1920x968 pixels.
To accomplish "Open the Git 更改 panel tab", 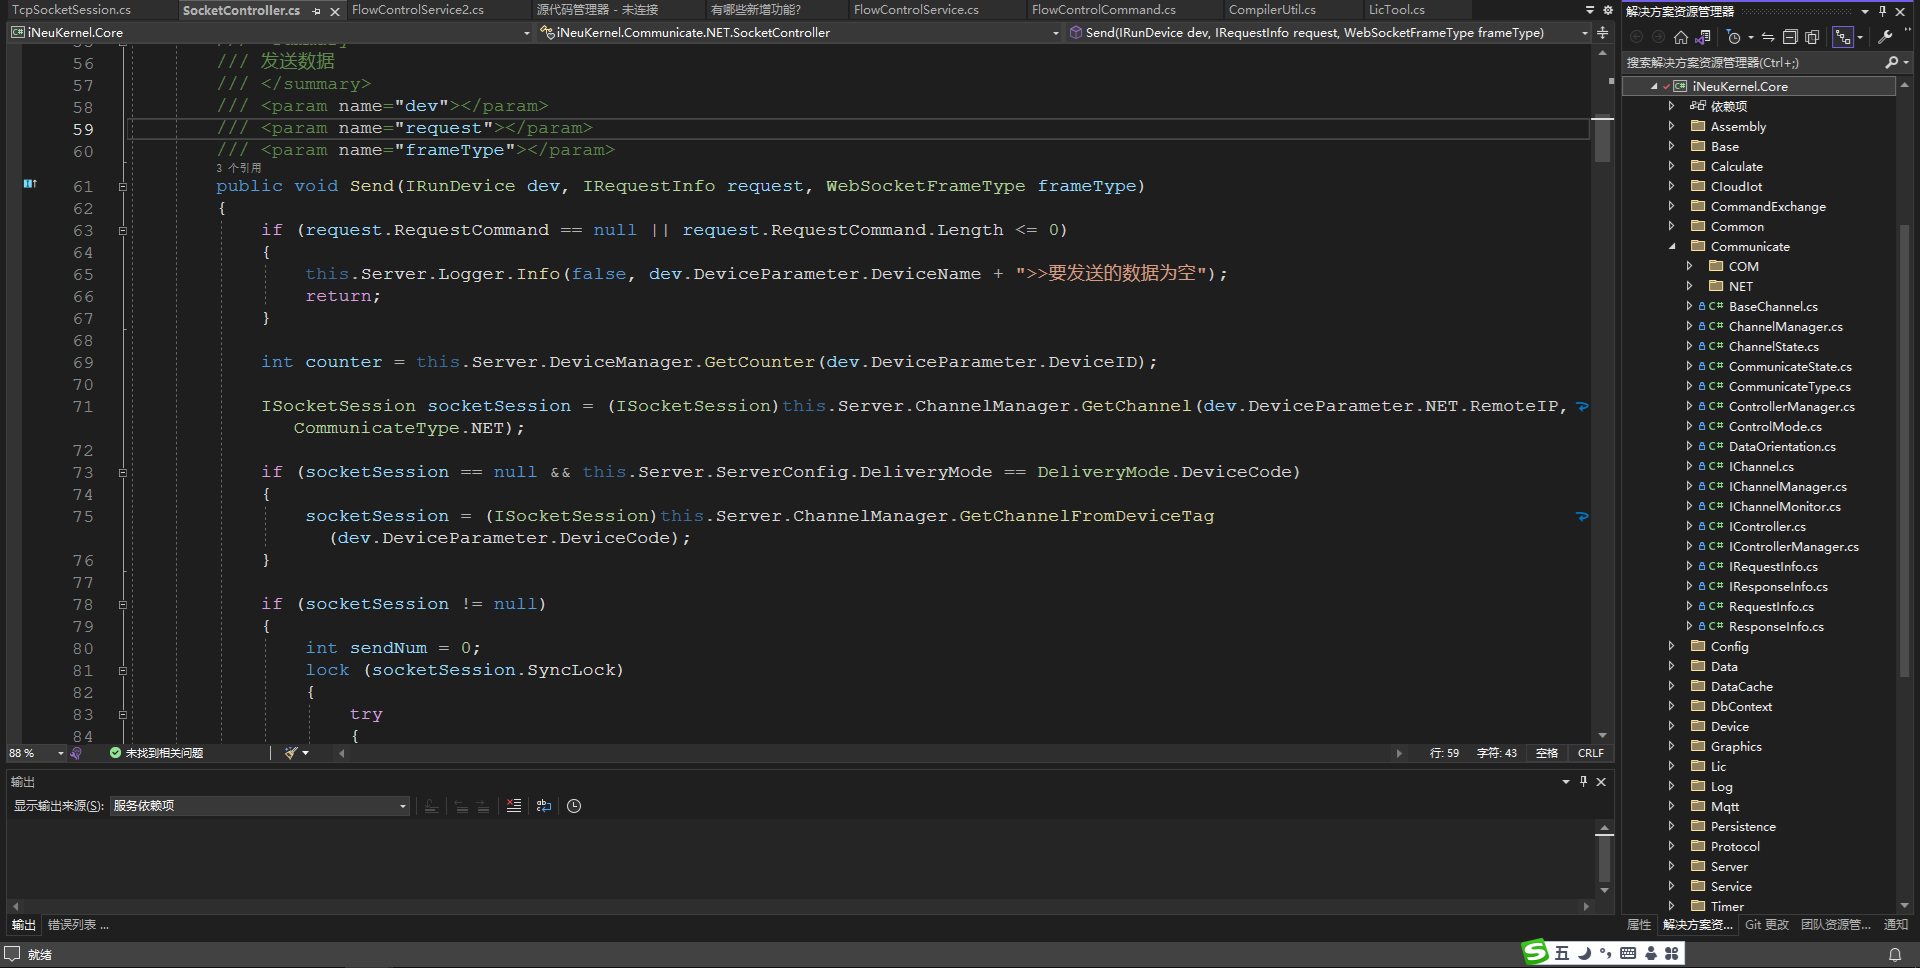I will [x=1767, y=925].
